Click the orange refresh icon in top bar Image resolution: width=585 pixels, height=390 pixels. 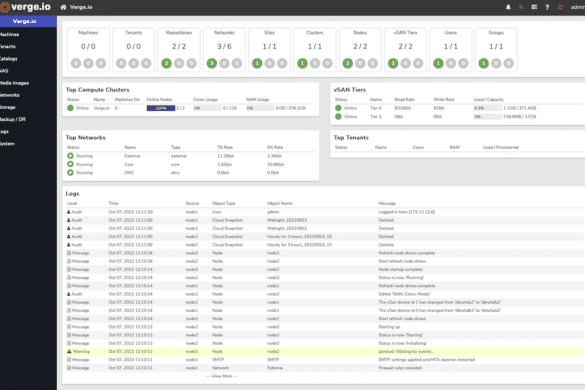tap(560, 7)
